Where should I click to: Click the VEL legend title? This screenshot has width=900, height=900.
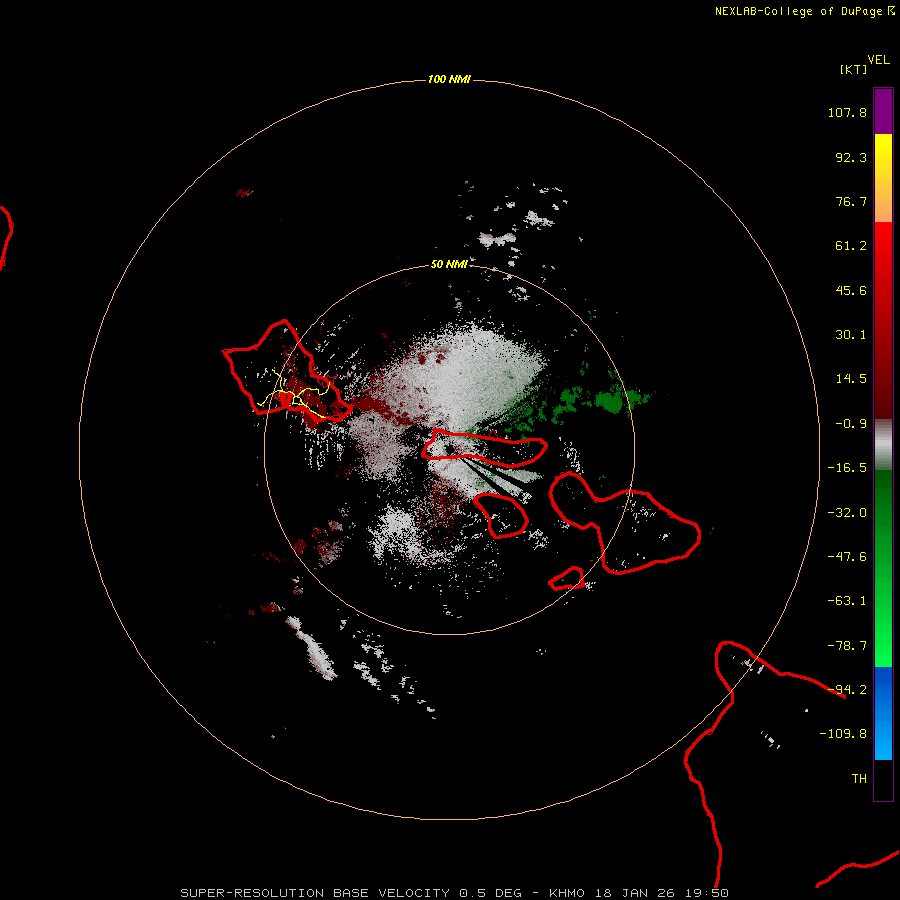point(878,60)
